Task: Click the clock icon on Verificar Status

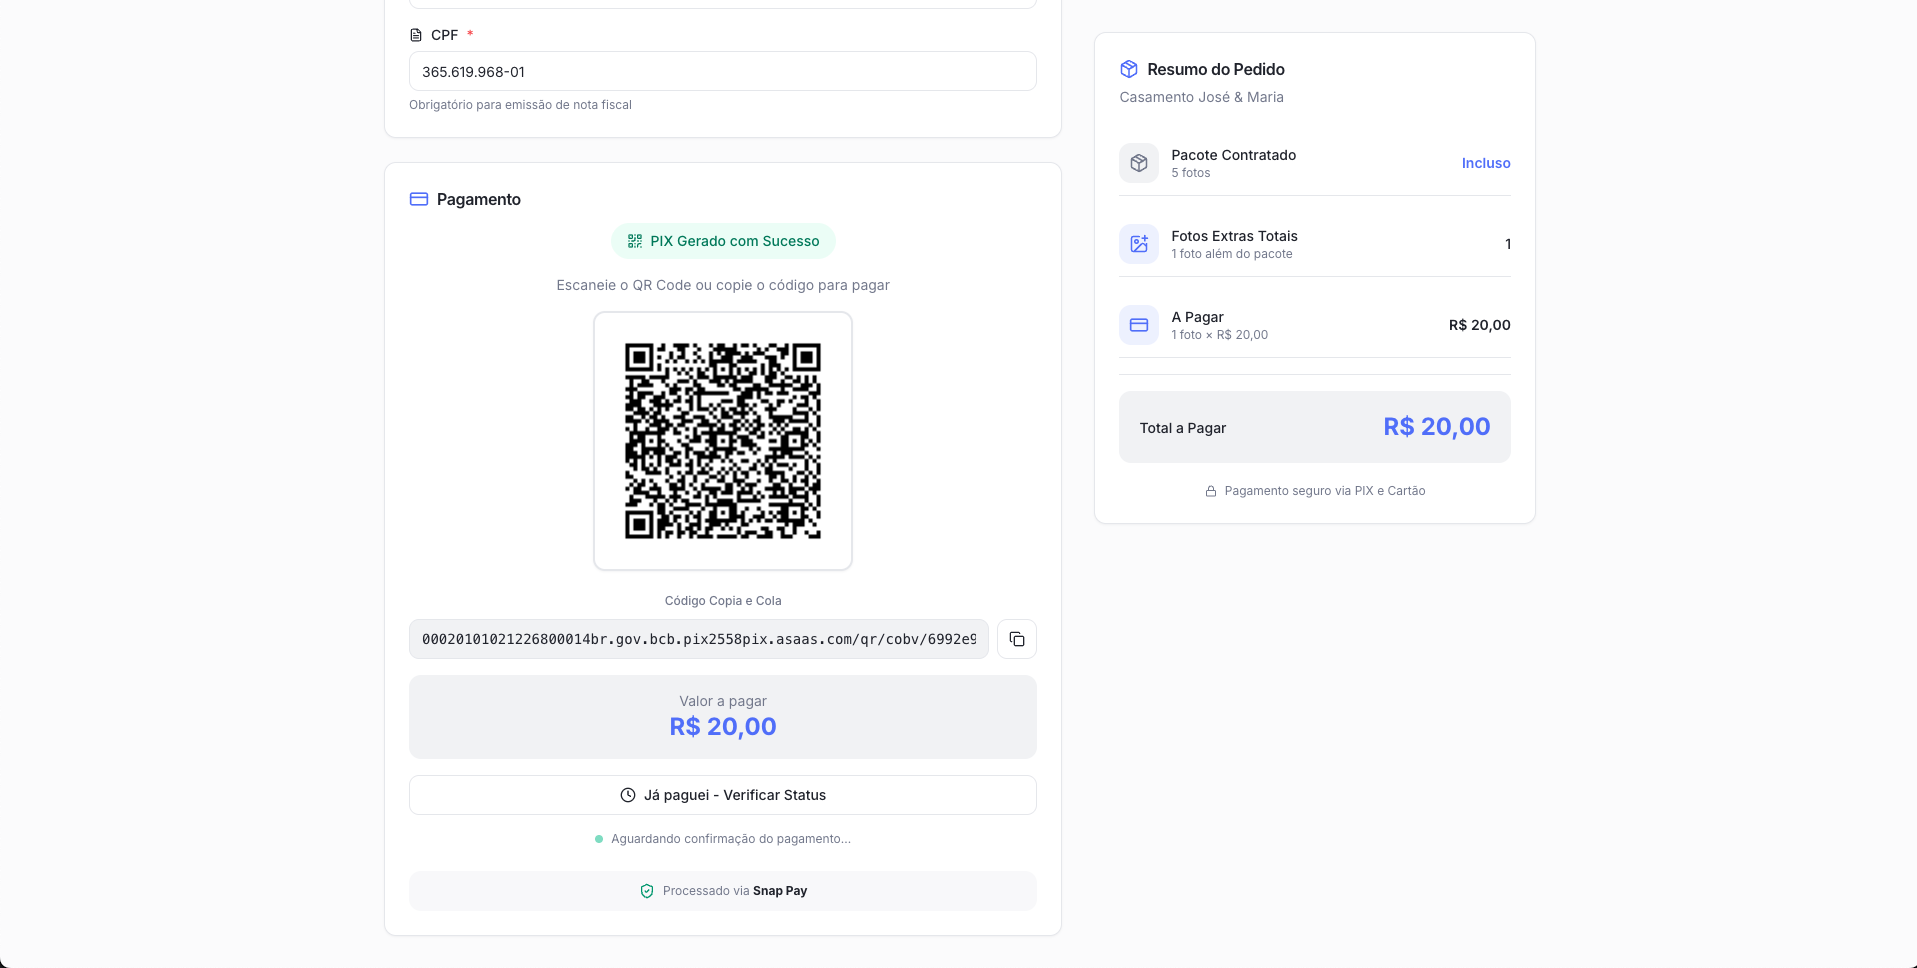Action: [x=628, y=795]
